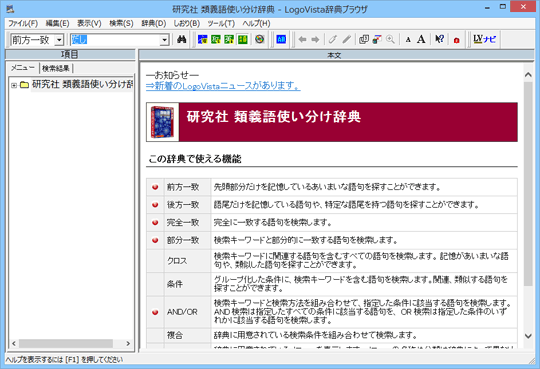Screen dimensions: 540x369
Task: Go forward with the right arrow icon
Action: 315,40
